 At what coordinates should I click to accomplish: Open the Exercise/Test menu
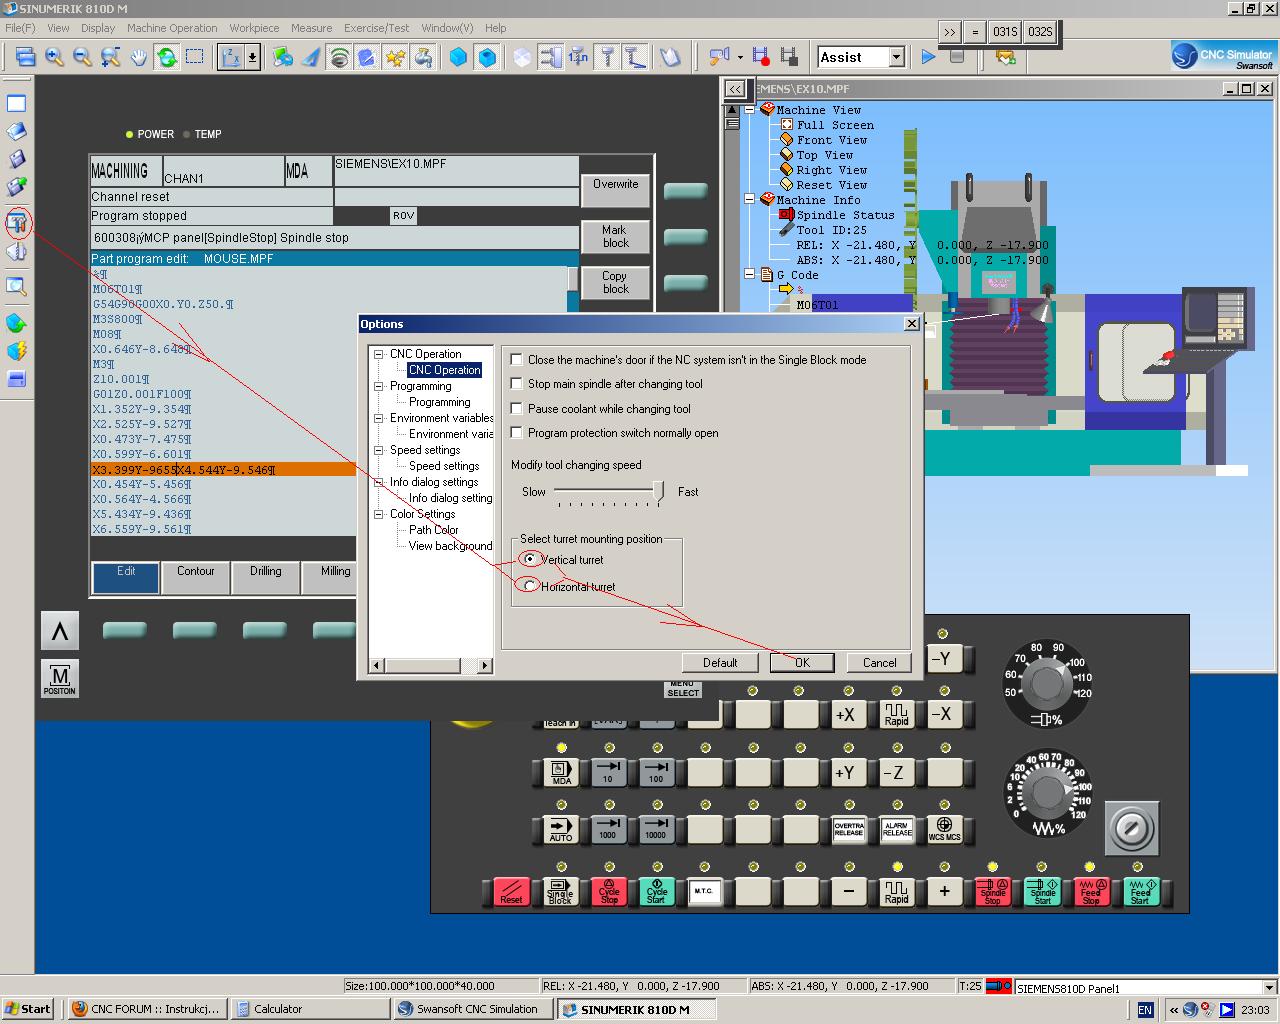(377, 28)
